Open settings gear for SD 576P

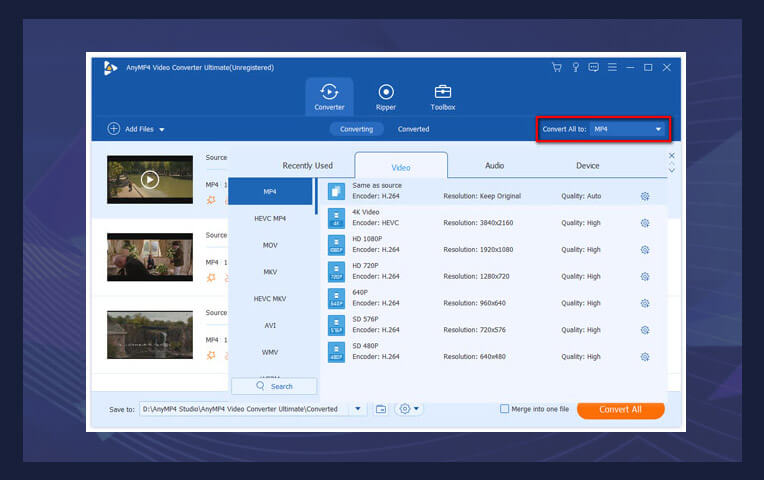645,330
